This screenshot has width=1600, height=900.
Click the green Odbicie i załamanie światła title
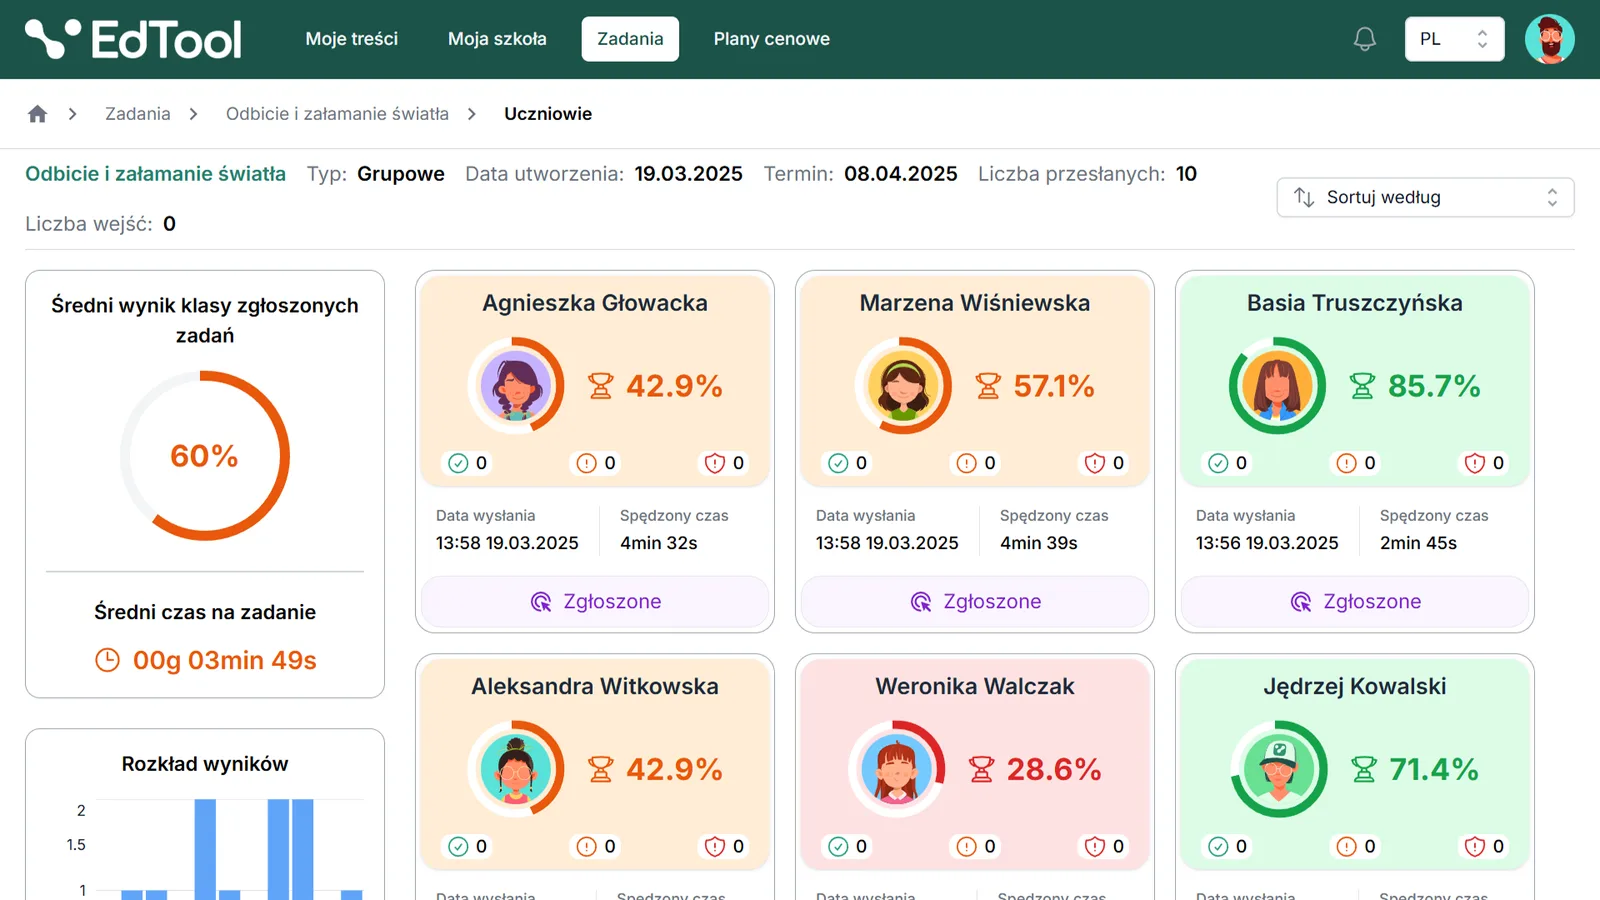(155, 174)
